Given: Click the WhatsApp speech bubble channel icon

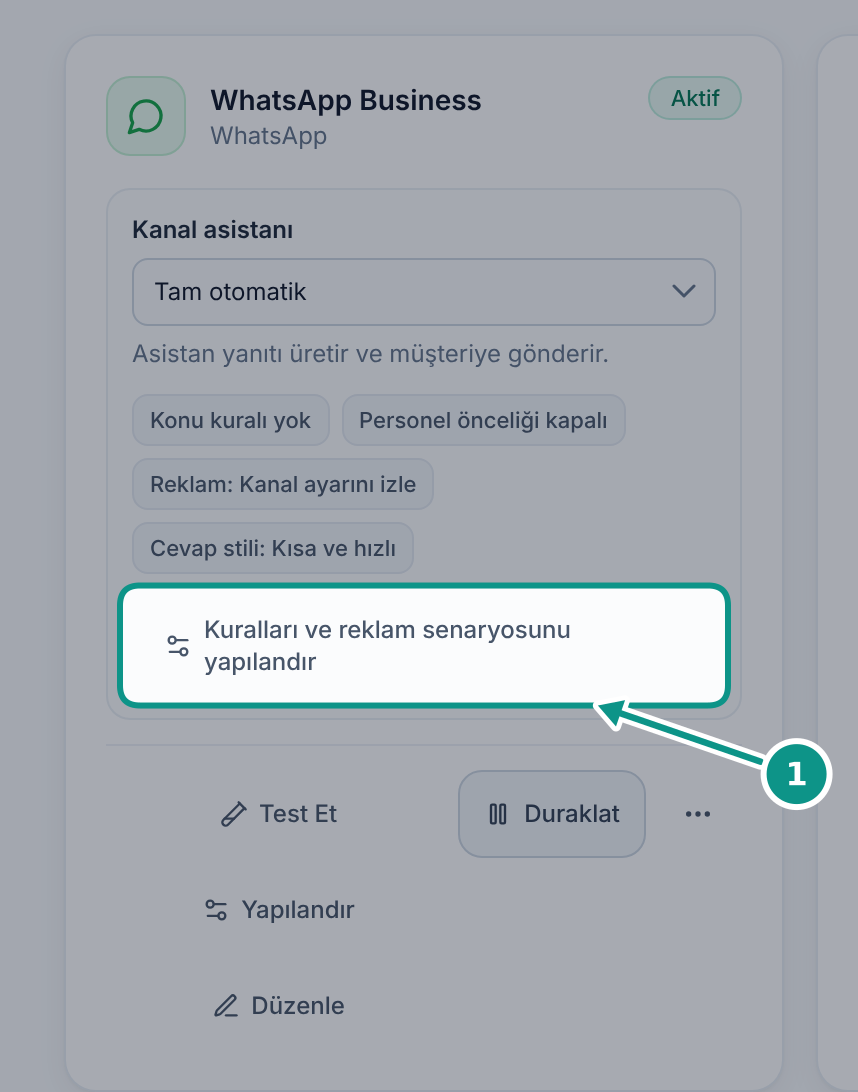Looking at the screenshot, I should click(x=146, y=116).
